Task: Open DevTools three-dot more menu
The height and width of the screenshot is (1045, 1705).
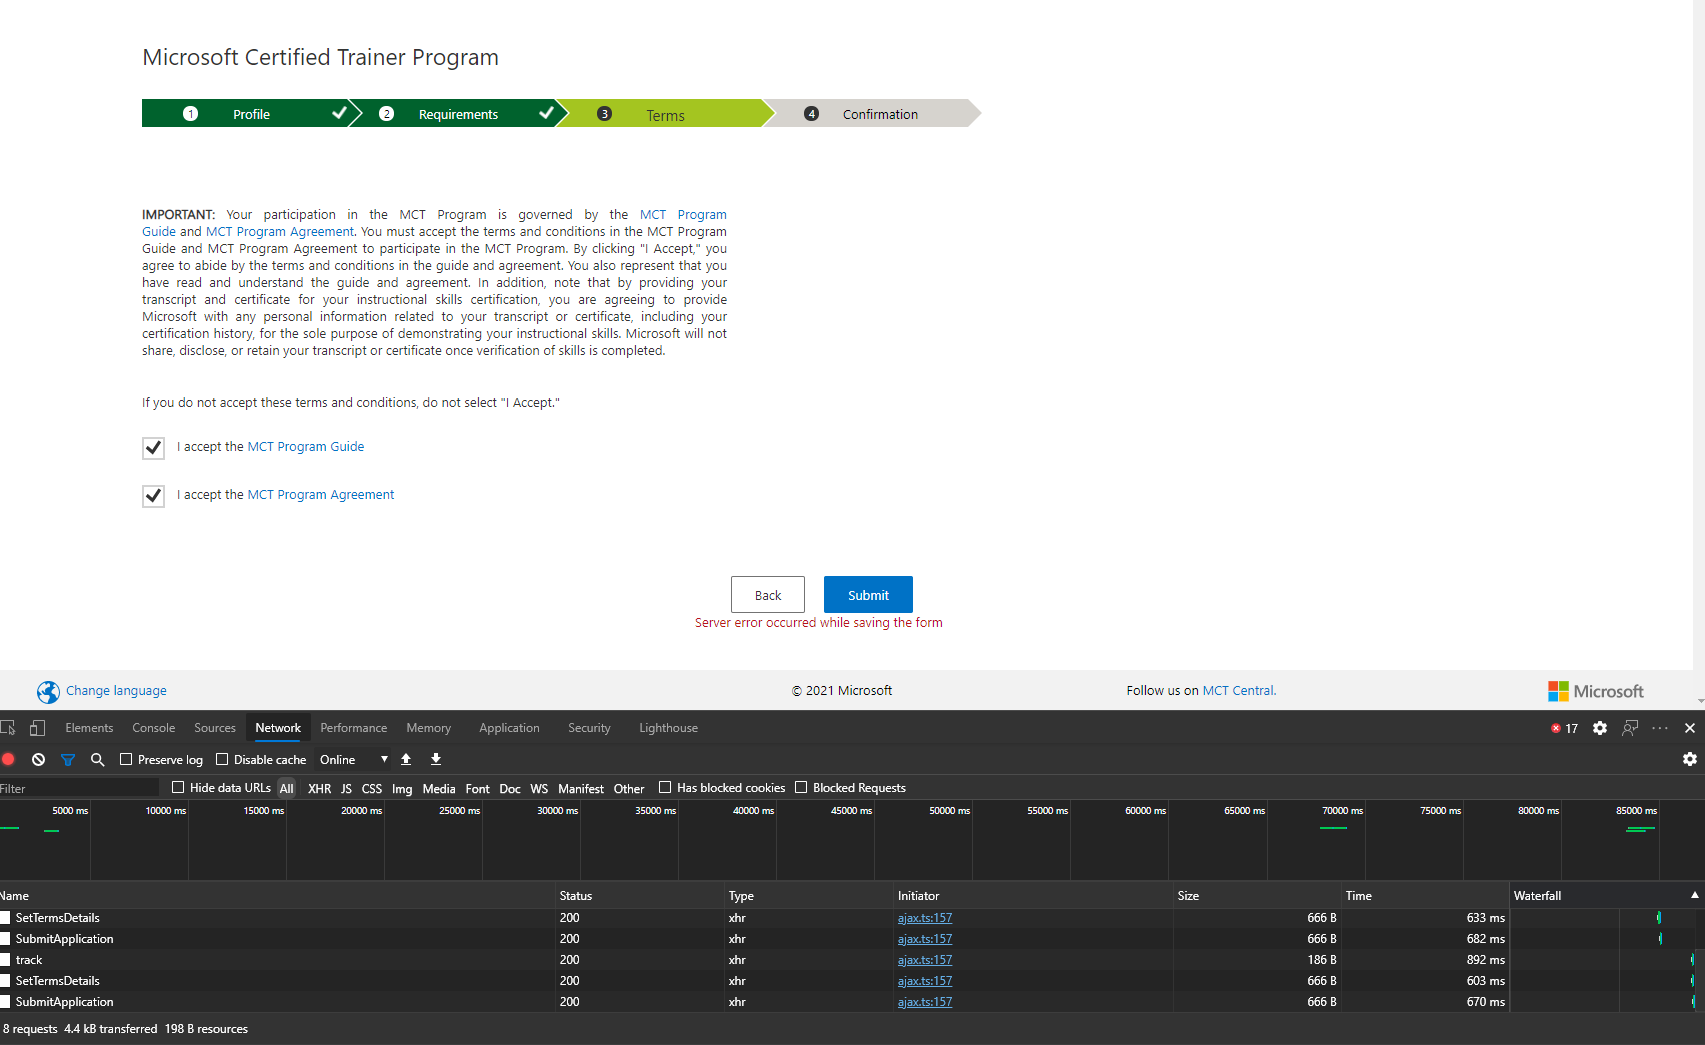Action: pos(1660,728)
